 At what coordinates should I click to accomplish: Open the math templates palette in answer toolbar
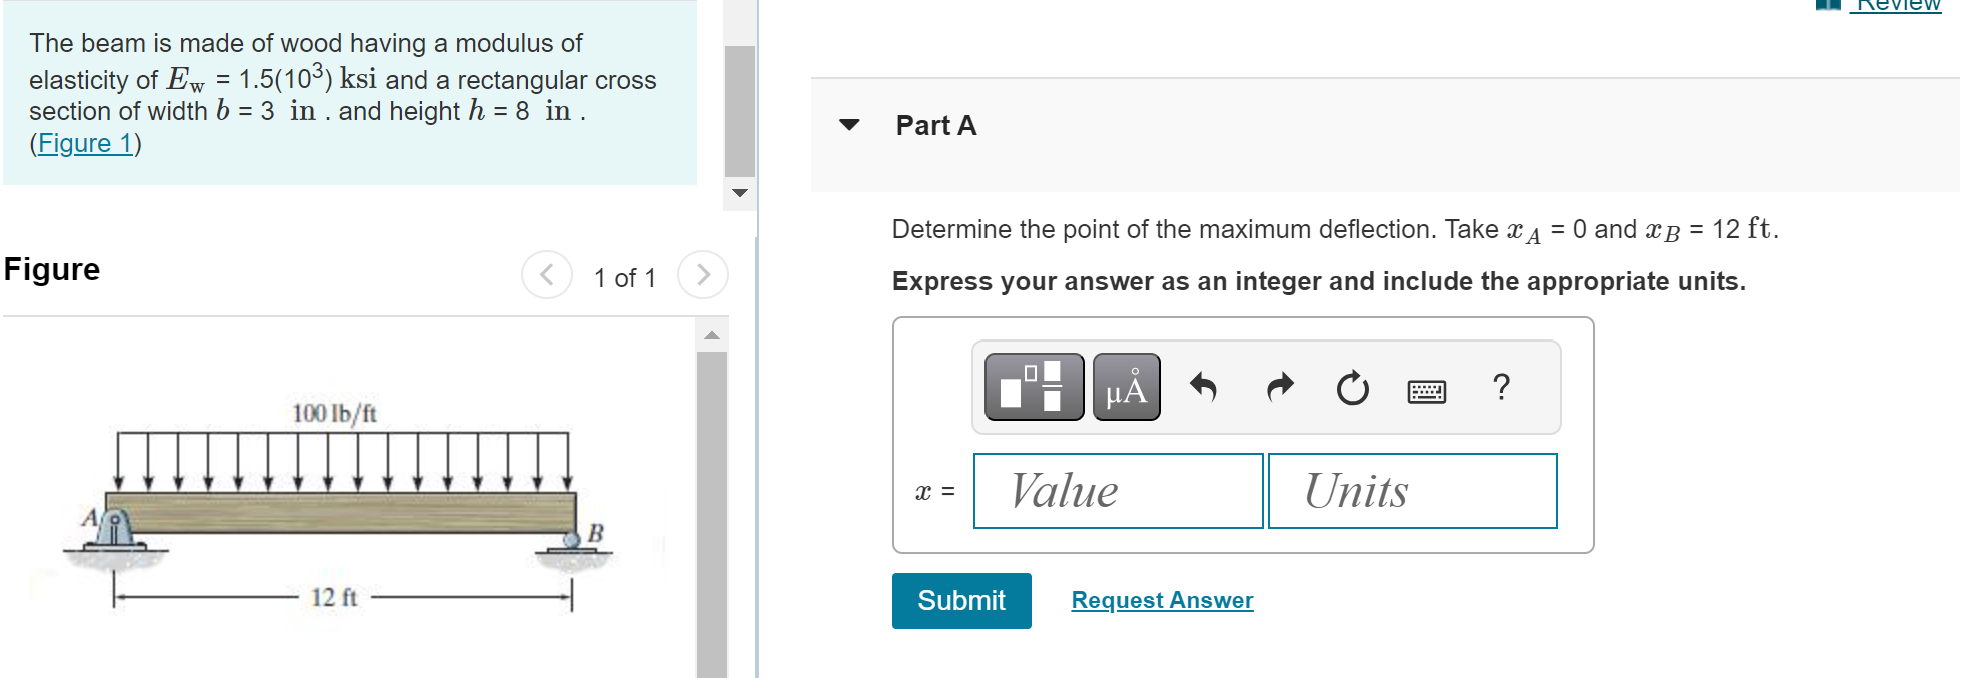[x=1032, y=387]
